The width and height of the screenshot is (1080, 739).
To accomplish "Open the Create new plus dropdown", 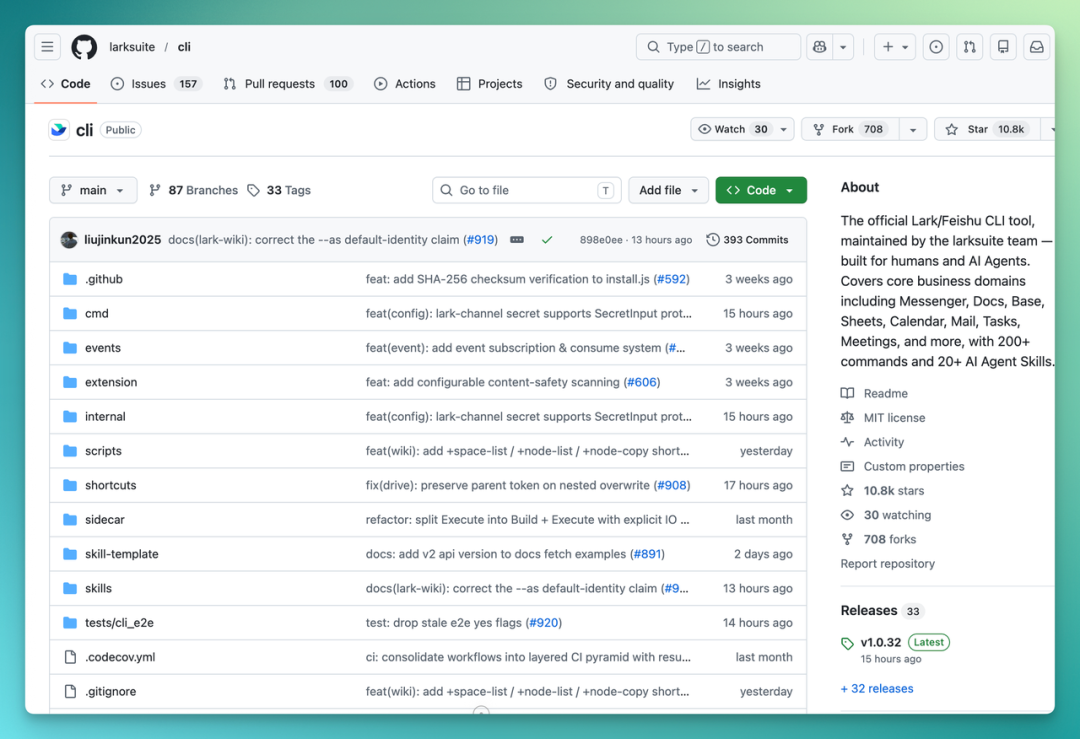I will 895,47.
